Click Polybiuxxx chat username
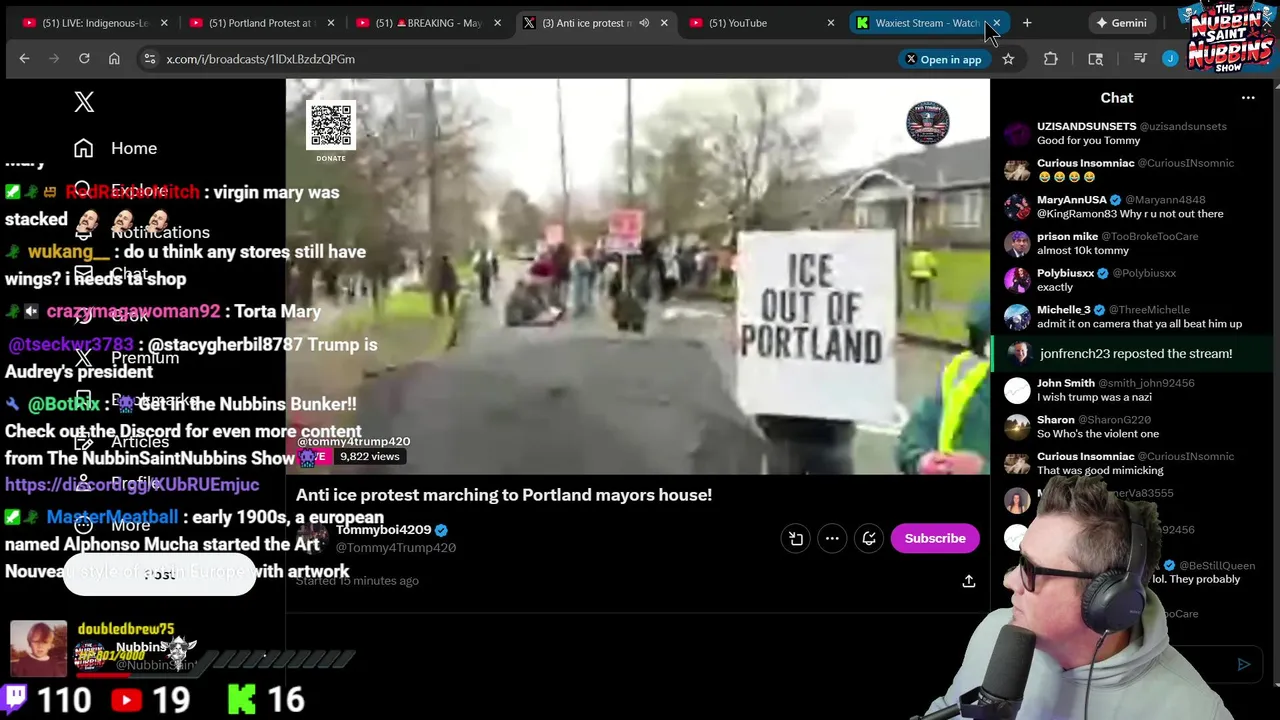1280x720 pixels. click(x=1065, y=273)
